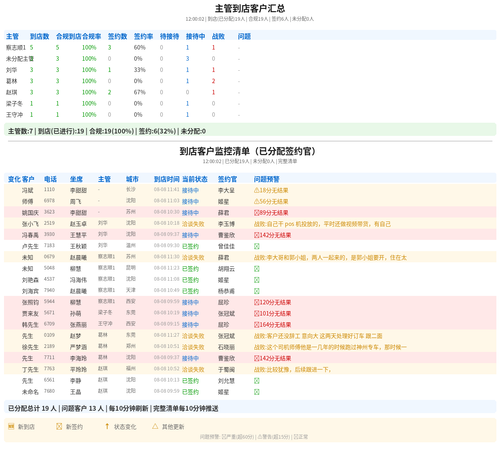Image resolution: width=500 pixels, height=459 pixels.
Task: Click the 战败:自己干 pos 机 note
Action: click(322, 224)
